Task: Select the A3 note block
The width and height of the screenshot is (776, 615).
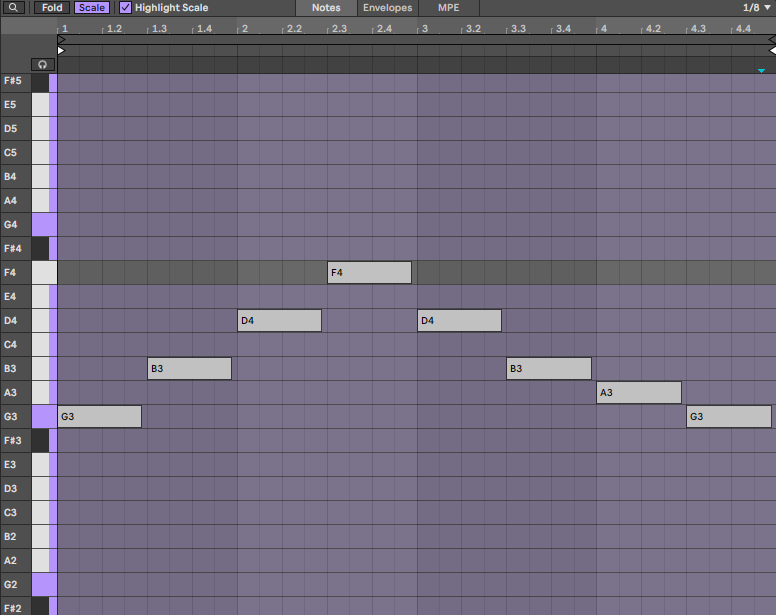Action: (x=639, y=392)
